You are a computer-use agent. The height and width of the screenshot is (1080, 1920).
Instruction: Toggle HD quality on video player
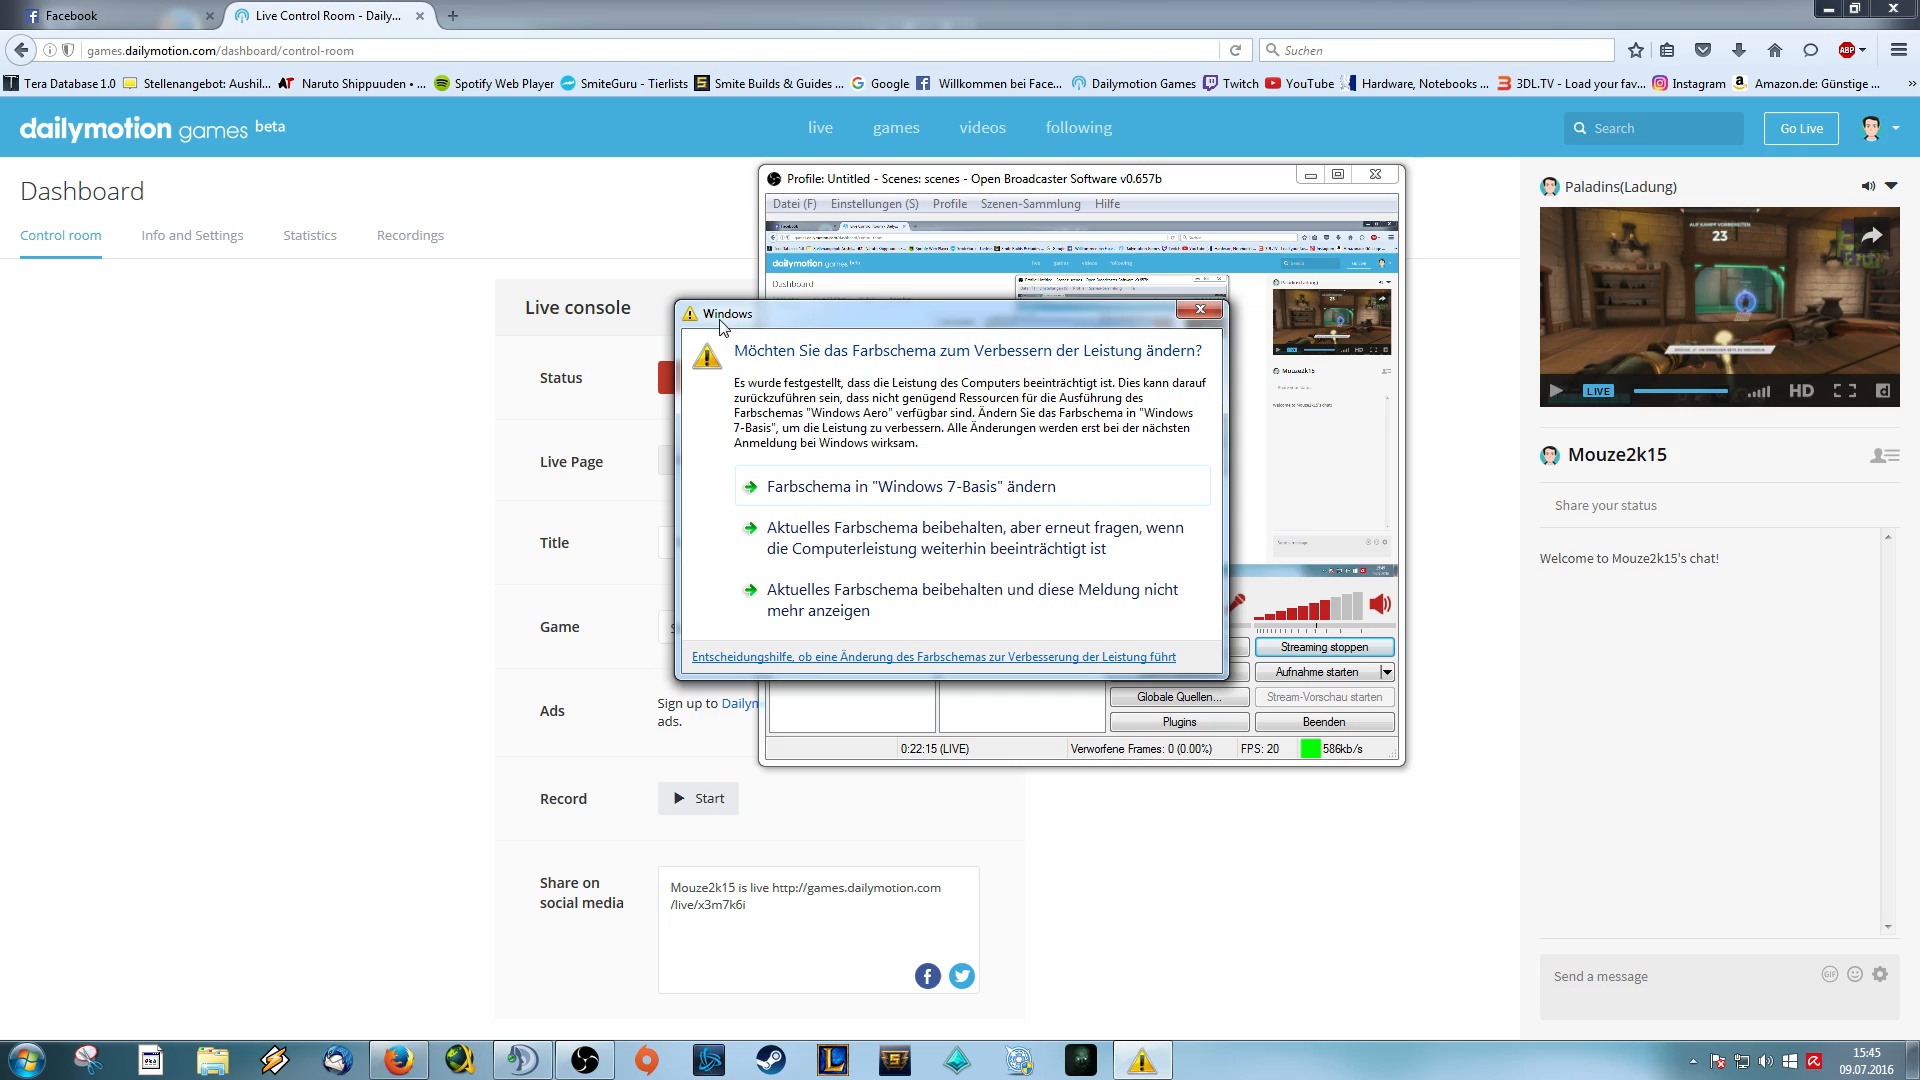coord(1801,391)
